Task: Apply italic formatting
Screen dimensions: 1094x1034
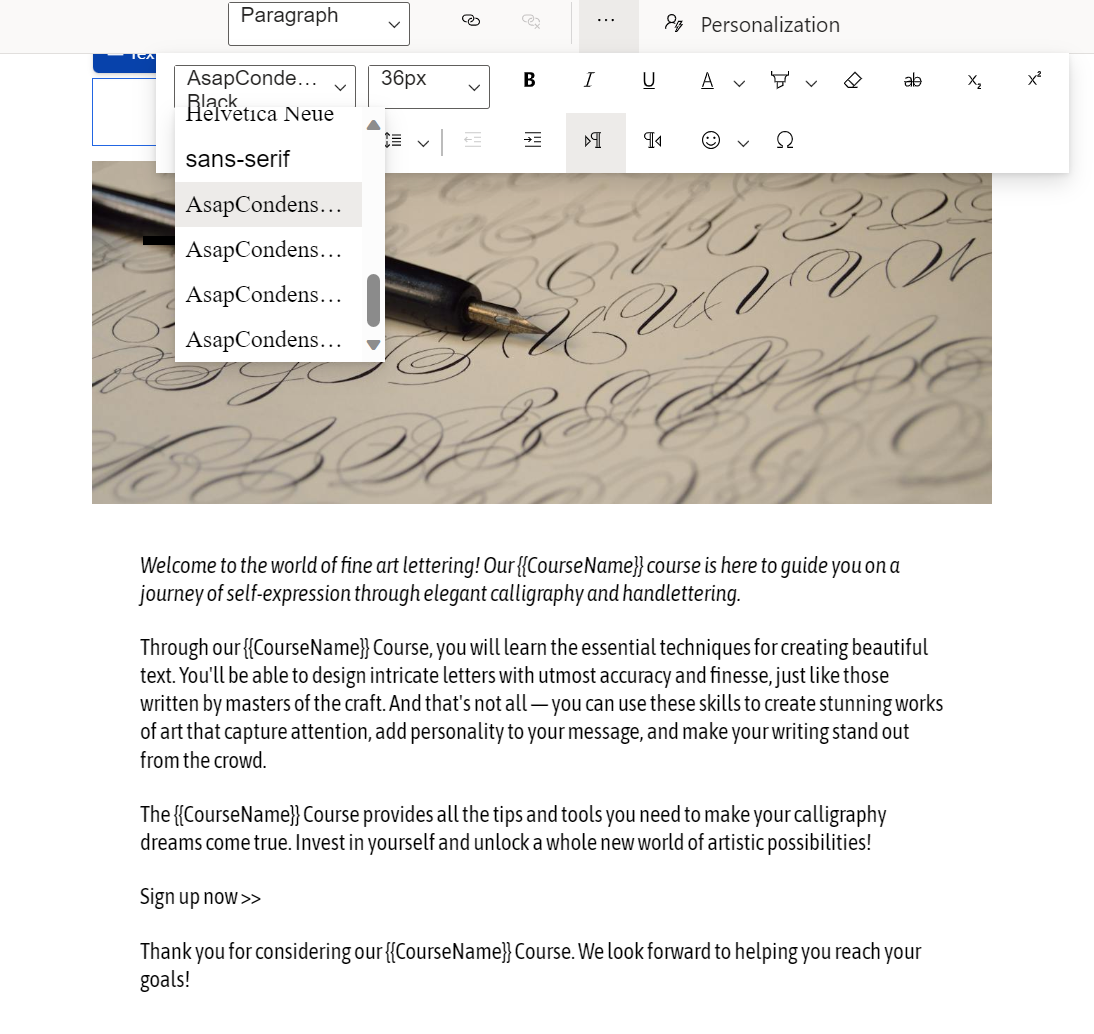Action: point(589,80)
